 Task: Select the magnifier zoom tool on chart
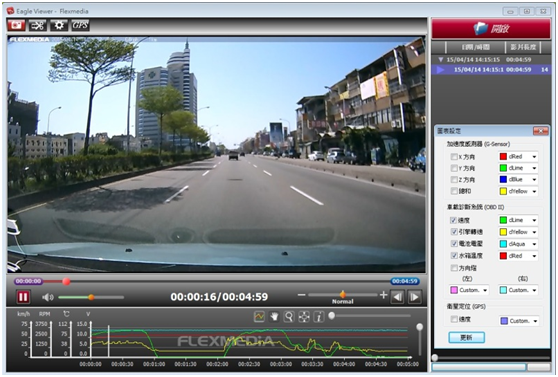click(x=289, y=316)
